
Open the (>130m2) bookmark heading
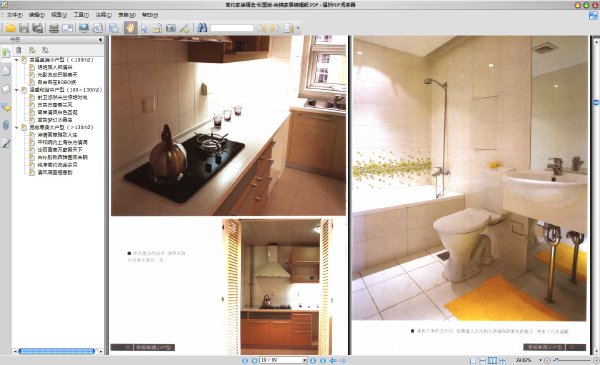click(x=61, y=127)
